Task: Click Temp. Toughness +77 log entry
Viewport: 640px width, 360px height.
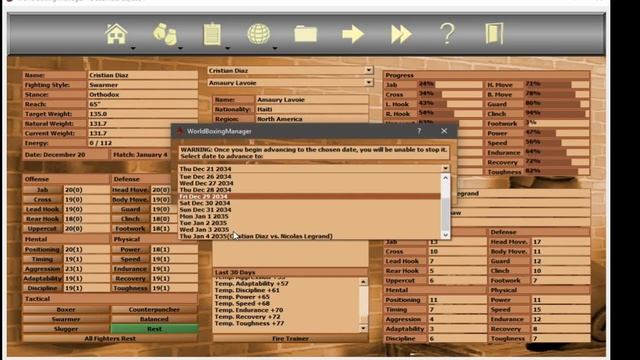Action: [249, 323]
